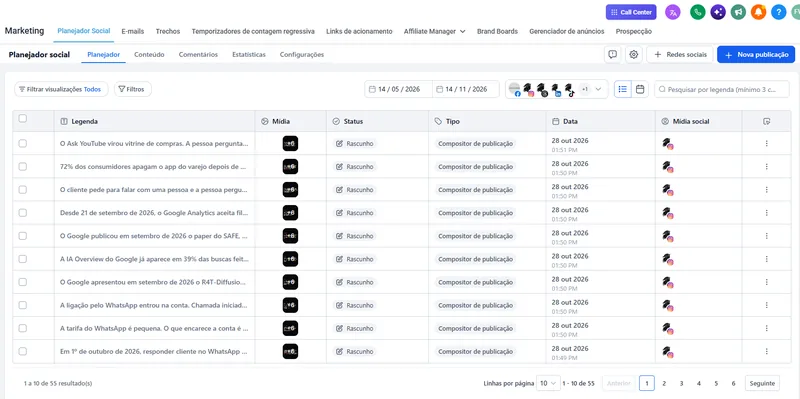Click the Redes sociais button
Screen dimensions: 800x399
click(680, 55)
